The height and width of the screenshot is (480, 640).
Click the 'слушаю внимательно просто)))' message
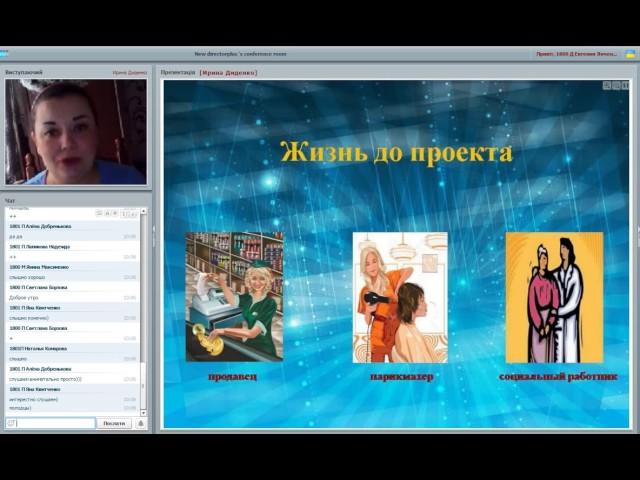tap(45, 379)
